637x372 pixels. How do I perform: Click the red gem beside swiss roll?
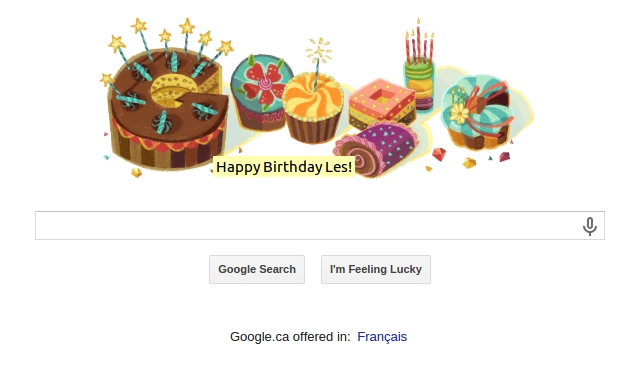[x=439, y=154]
